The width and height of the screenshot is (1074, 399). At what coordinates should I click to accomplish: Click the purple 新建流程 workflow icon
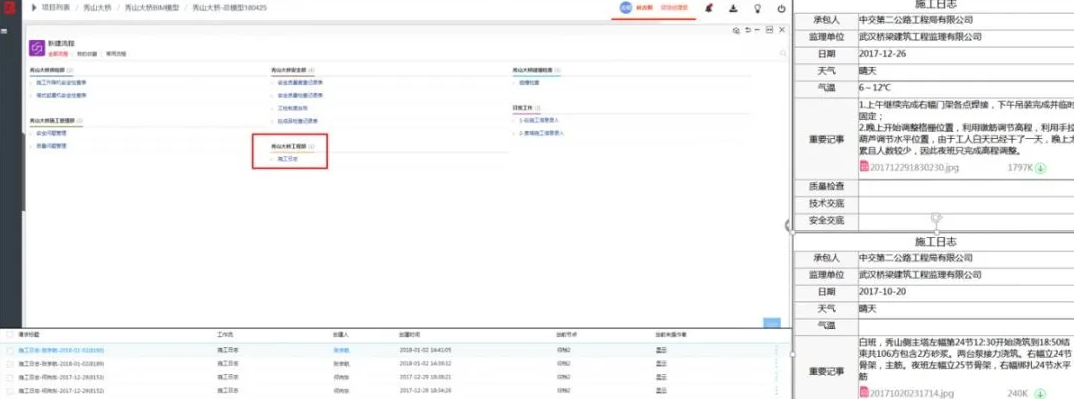pos(37,49)
